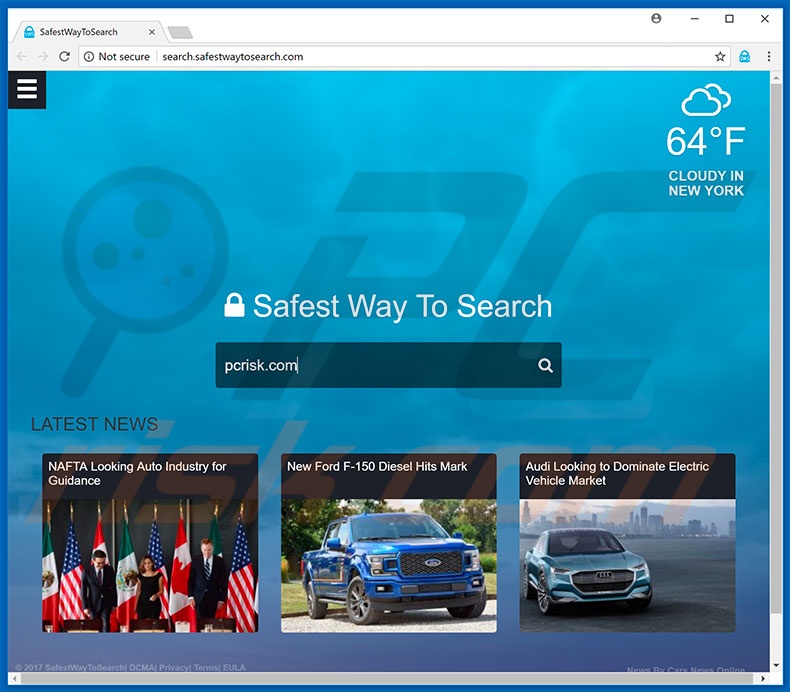Go forward to next page

pos(43,56)
